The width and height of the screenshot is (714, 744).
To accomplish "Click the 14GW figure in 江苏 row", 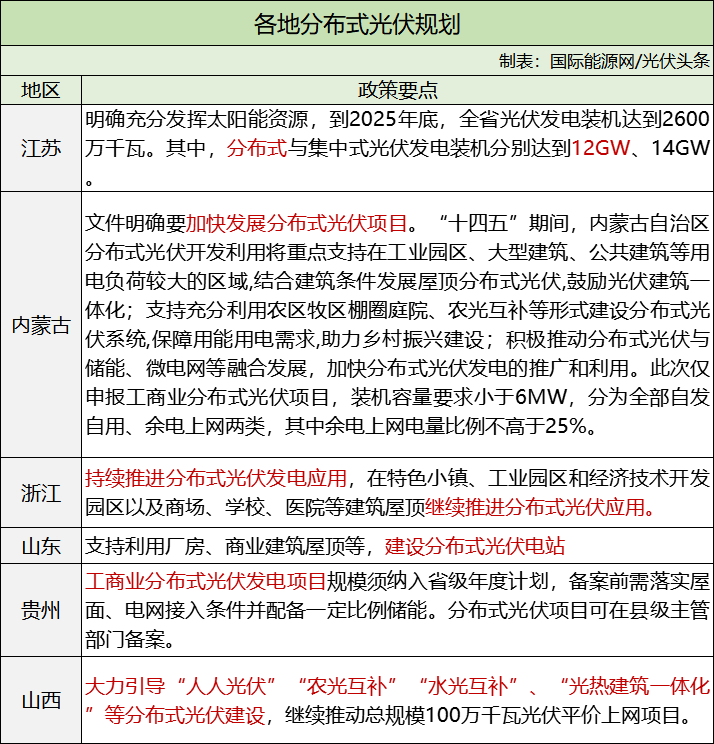I will coord(680,148).
